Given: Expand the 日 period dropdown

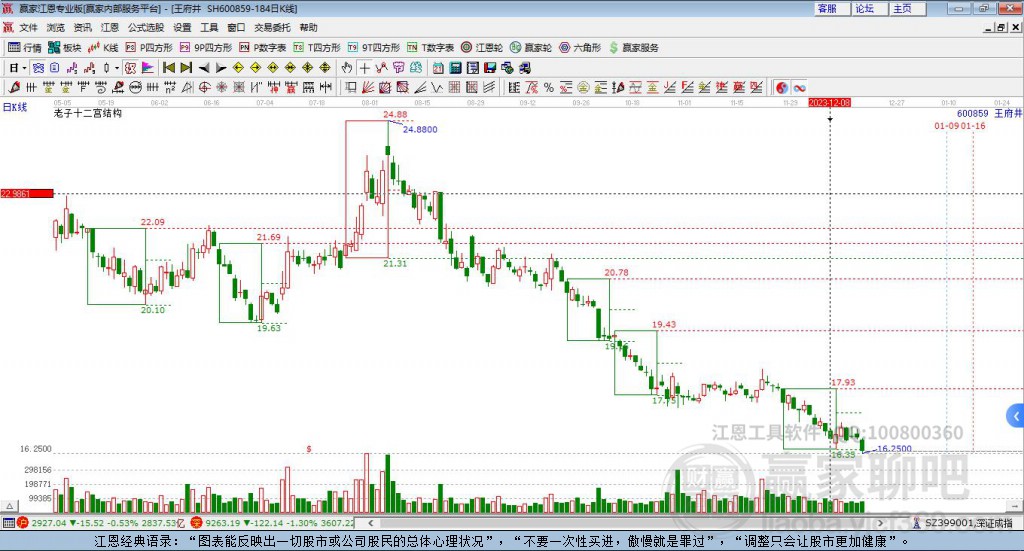Looking at the screenshot, I should (x=24, y=68).
